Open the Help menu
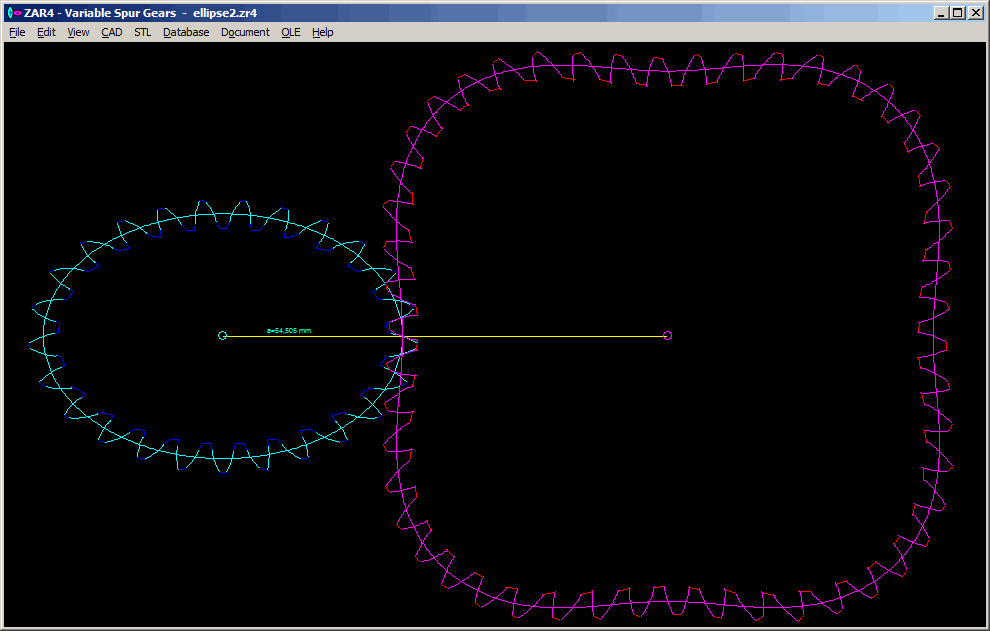 [322, 32]
